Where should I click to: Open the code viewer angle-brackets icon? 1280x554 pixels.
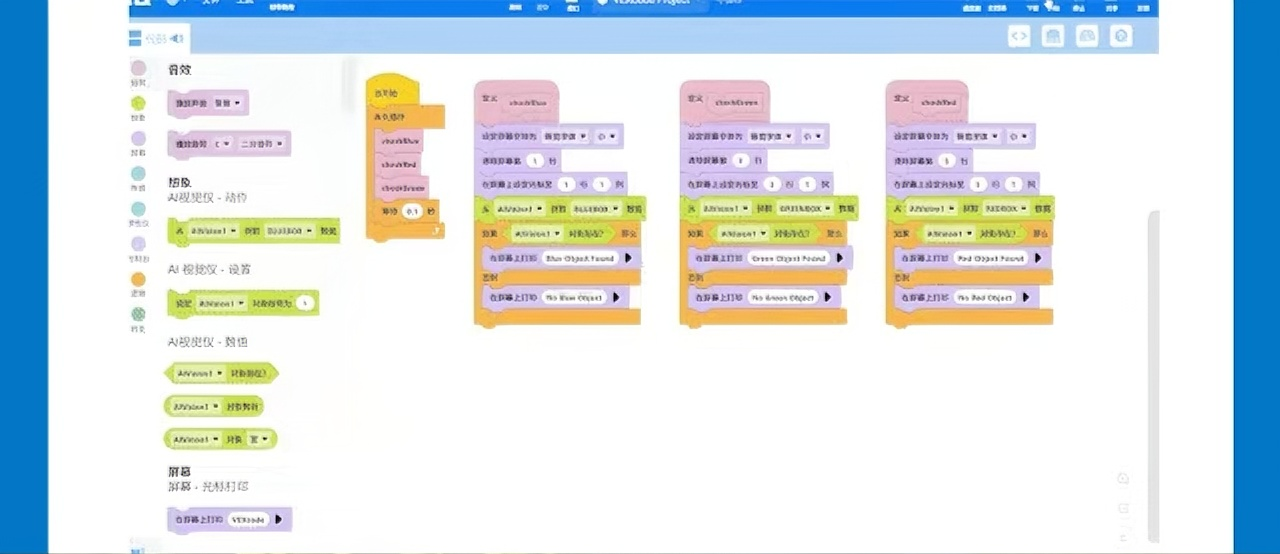pos(1019,37)
